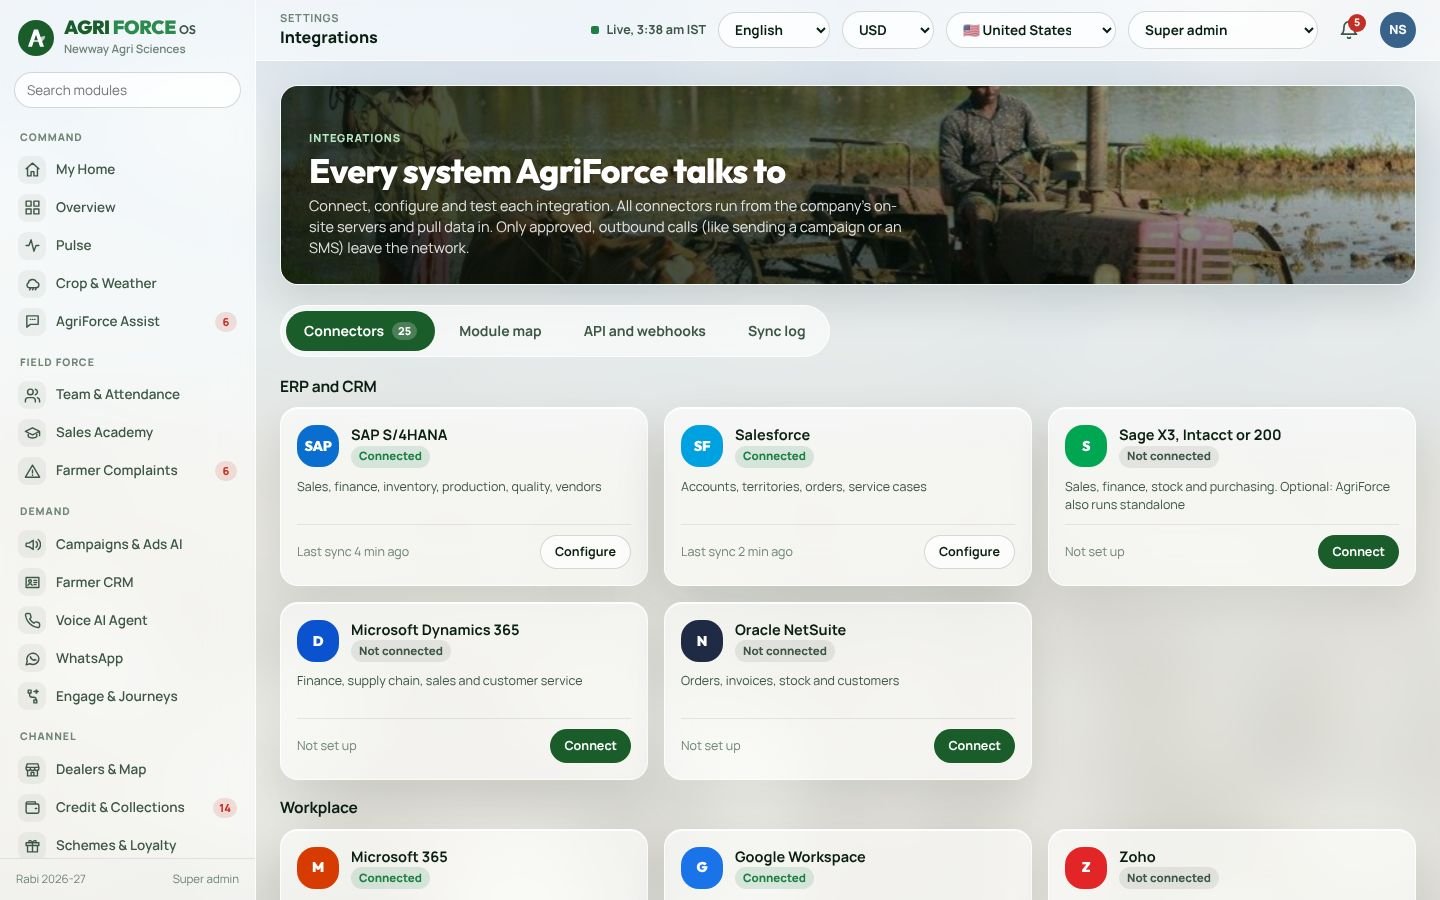Open the Engage & Journeys icon
Screen dimensions: 1440x900
(33, 697)
